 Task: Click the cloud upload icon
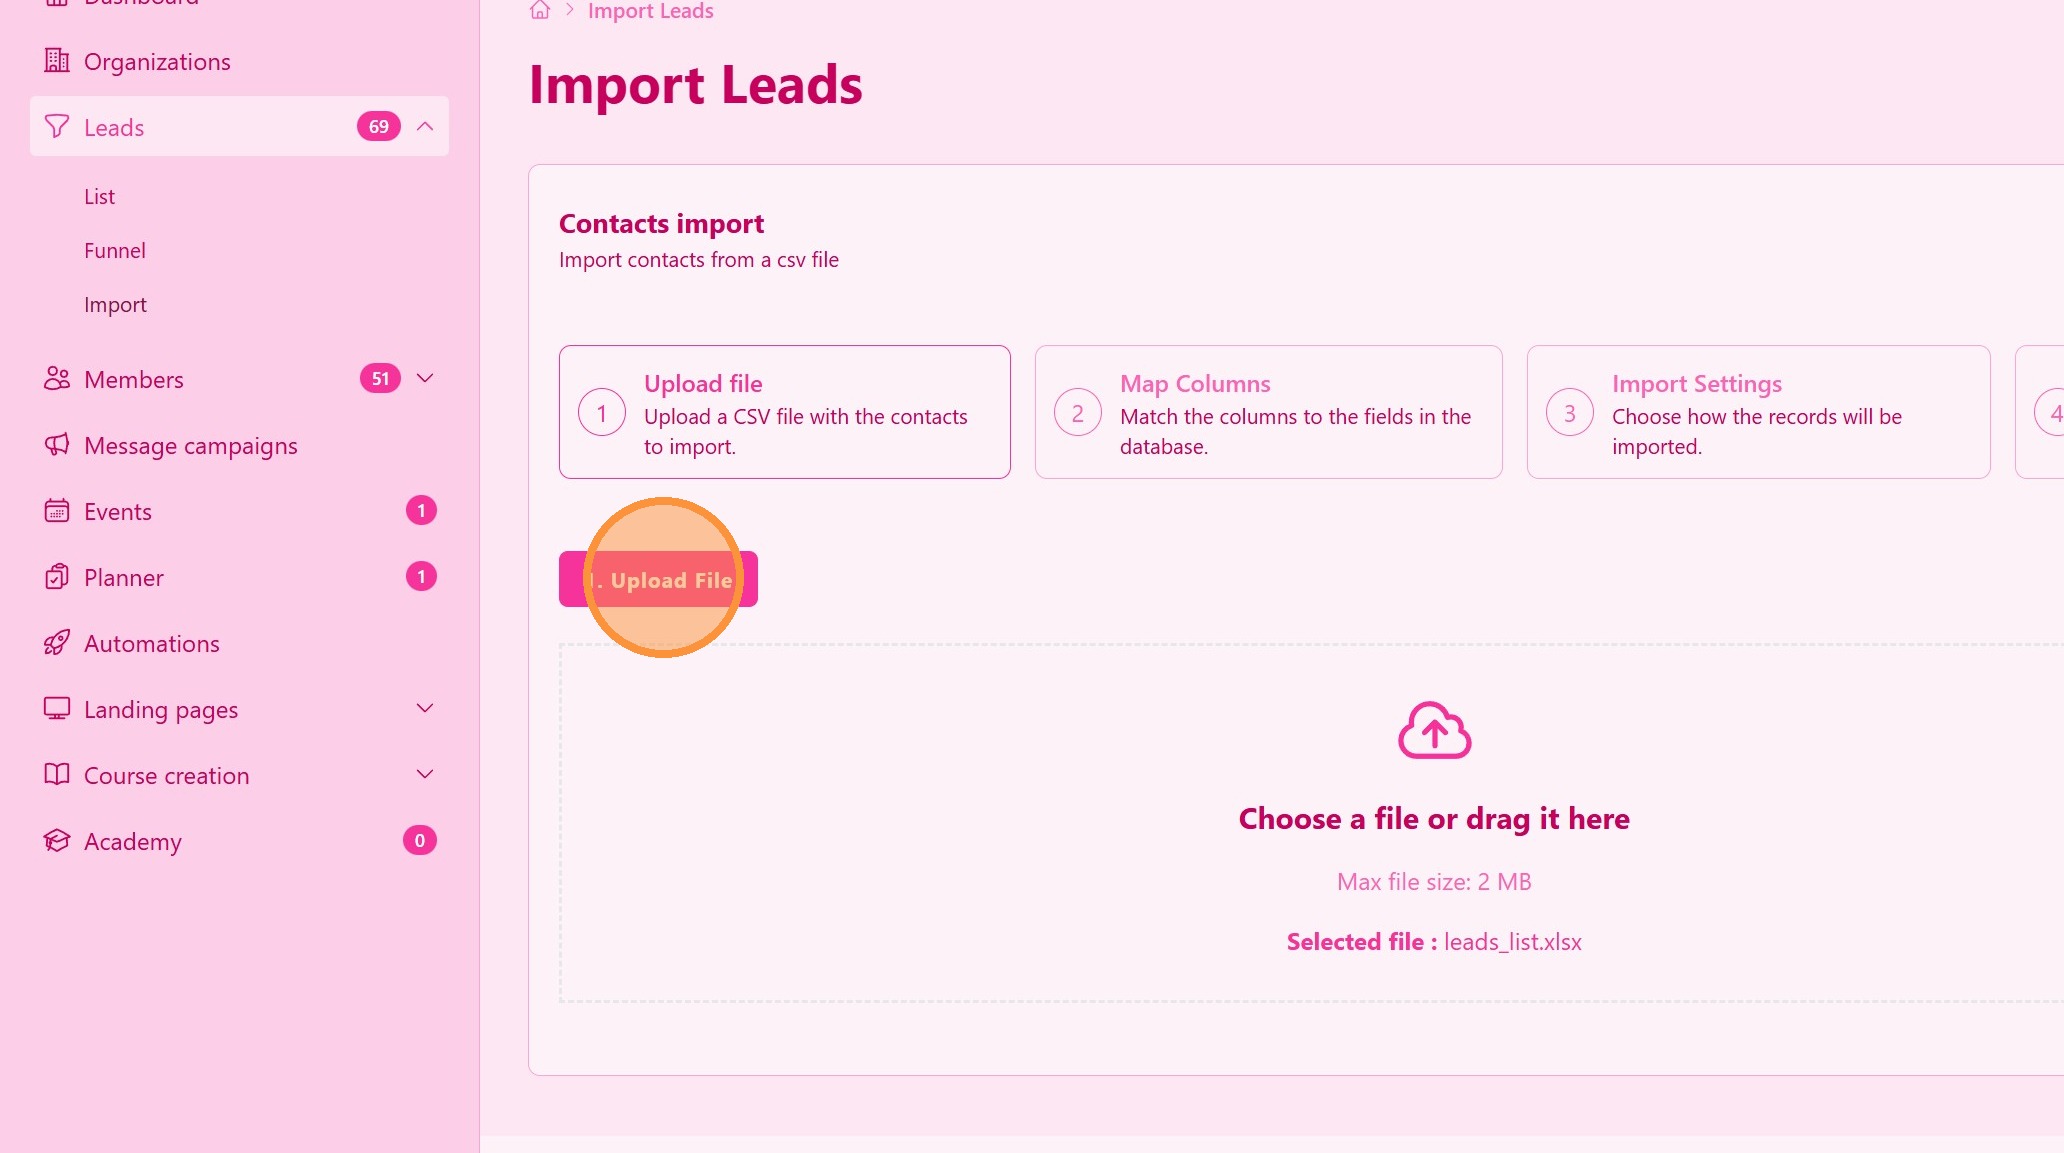point(1434,731)
